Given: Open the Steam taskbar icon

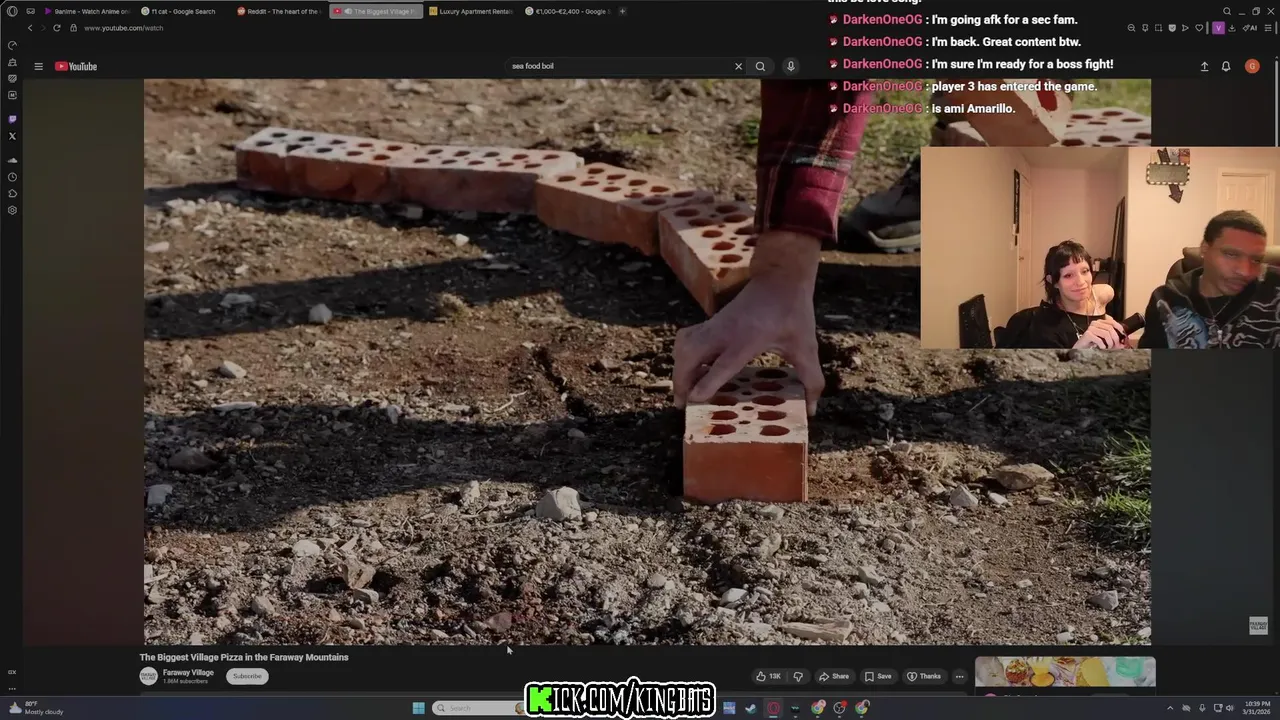Looking at the screenshot, I should [751, 708].
